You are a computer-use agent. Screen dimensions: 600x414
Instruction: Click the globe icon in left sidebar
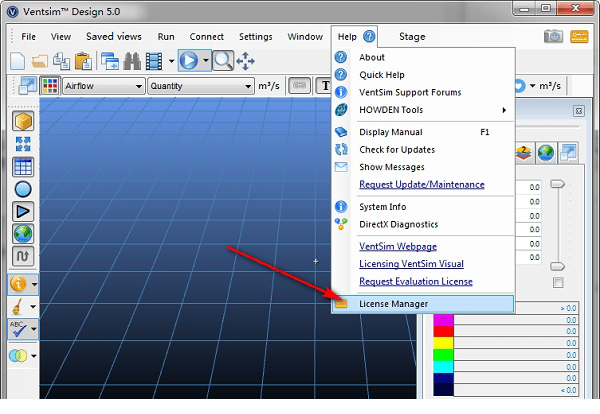[23, 234]
